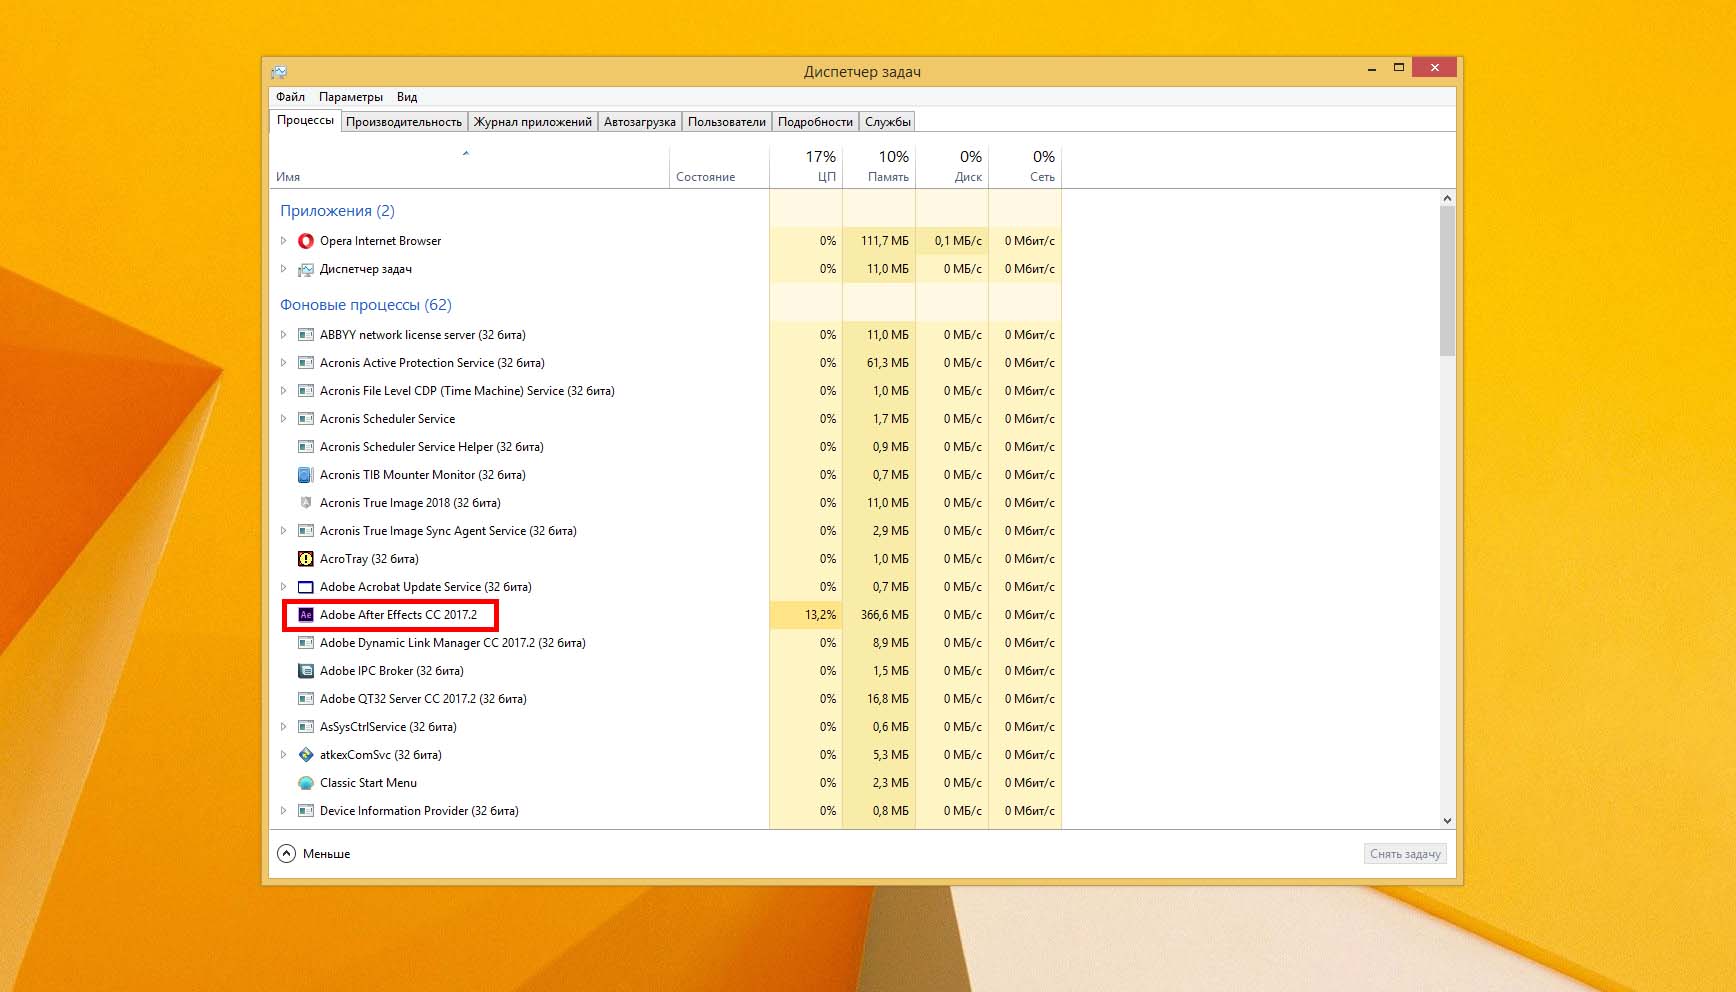Sort by the Память column header
This screenshot has width=1736, height=992.
(879, 167)
